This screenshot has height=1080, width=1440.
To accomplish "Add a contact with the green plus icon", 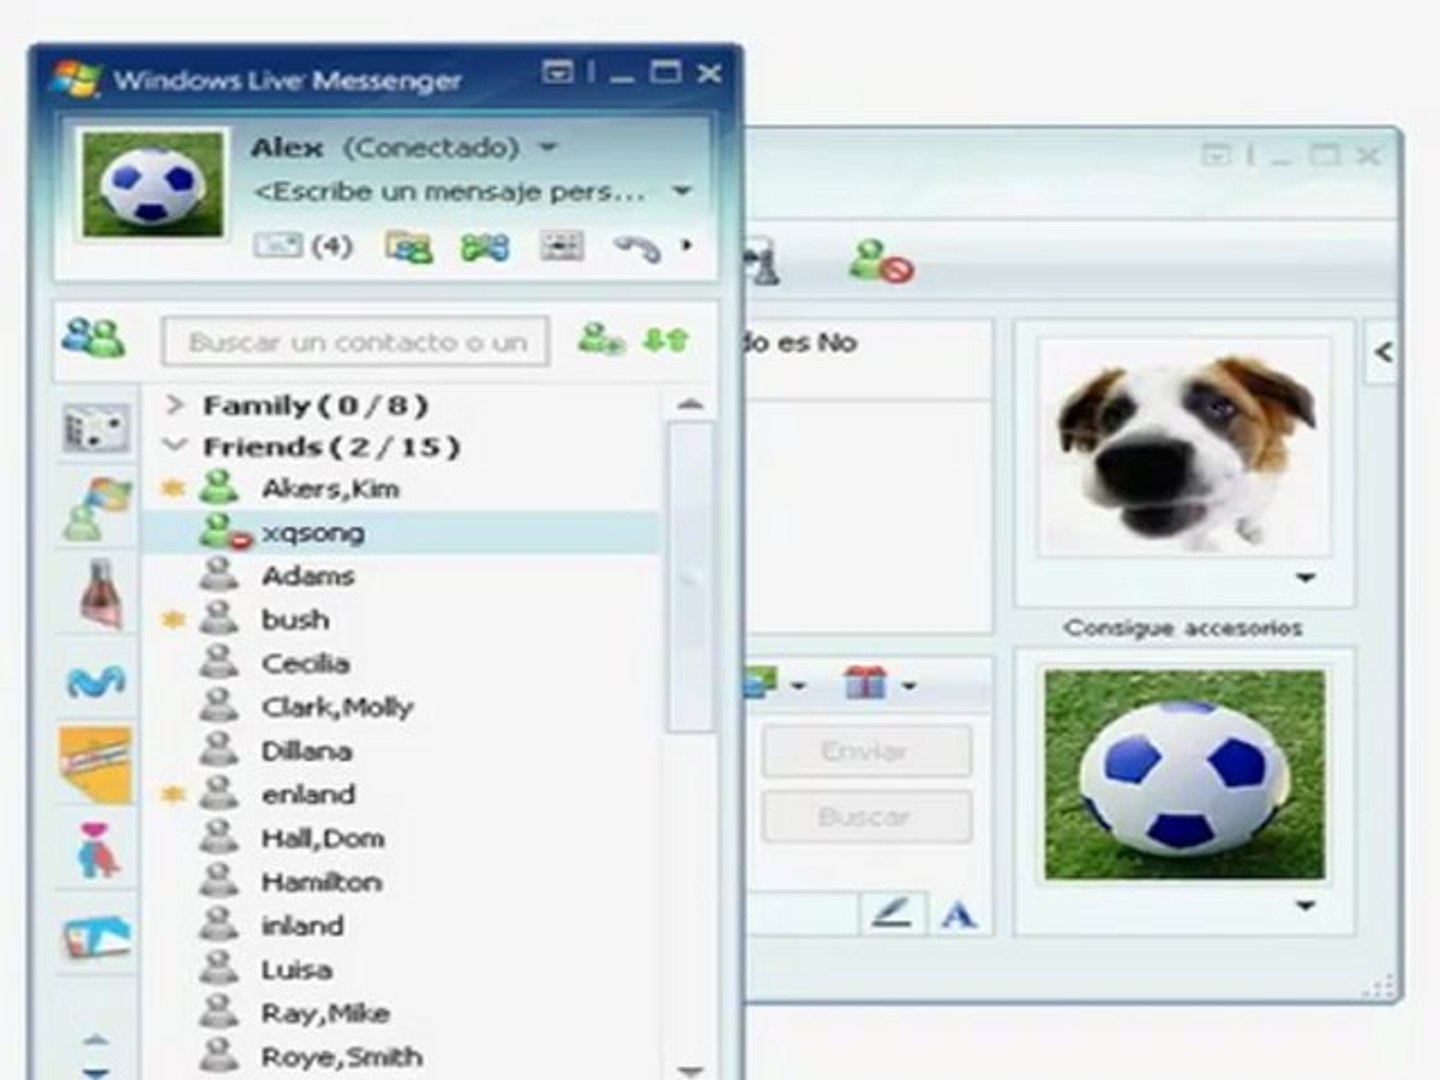I will pos(601,340).
